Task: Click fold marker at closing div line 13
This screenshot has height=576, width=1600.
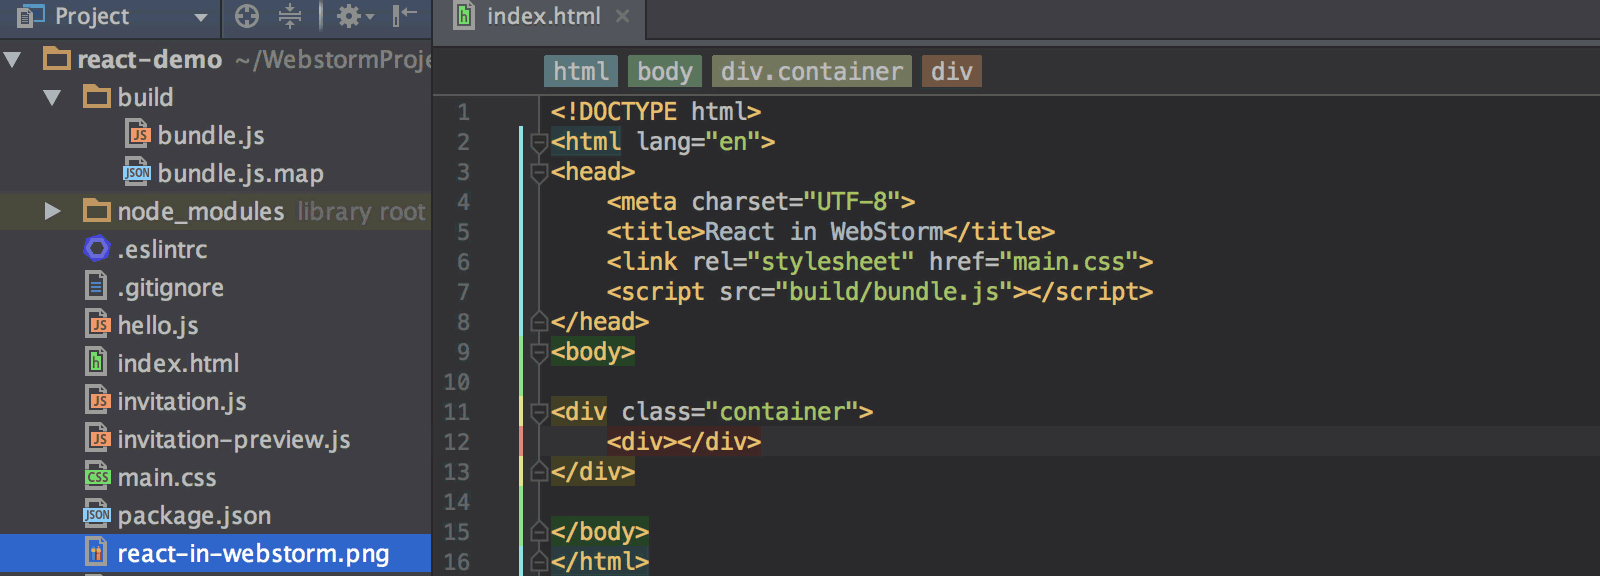Action: pyautogui.click(x=539, y=472)
